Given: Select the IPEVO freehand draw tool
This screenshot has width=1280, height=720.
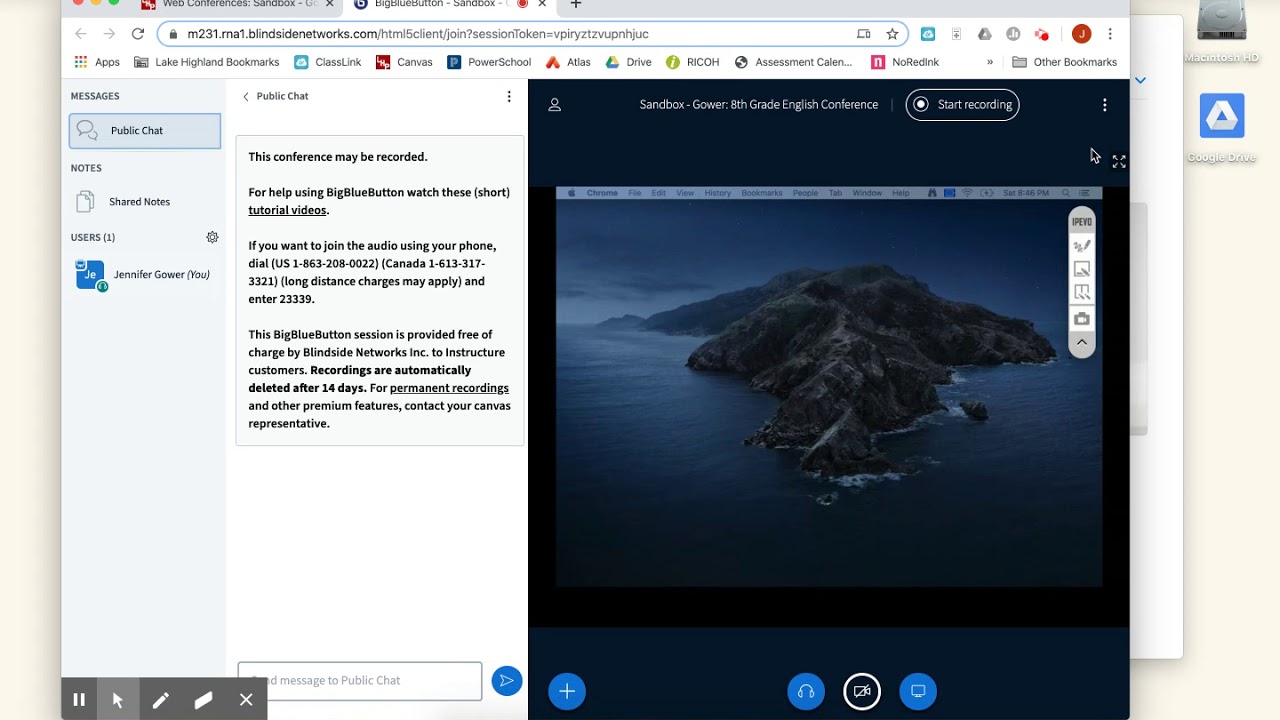Looking at the screenshot, I should 1082,245.
